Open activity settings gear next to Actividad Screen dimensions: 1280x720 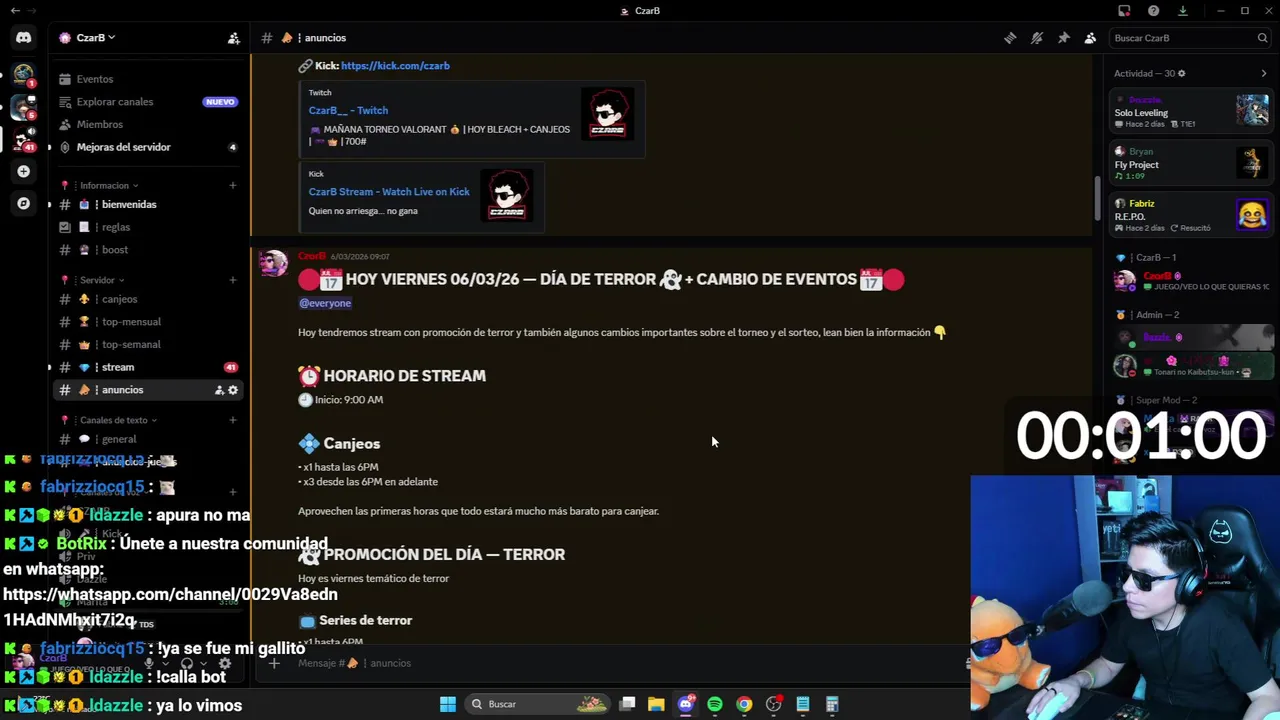tap(1181, 73)
